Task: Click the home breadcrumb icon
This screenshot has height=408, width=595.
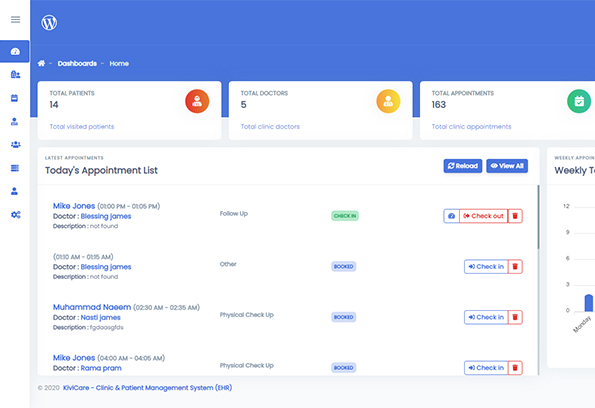Action: point(41,63)
